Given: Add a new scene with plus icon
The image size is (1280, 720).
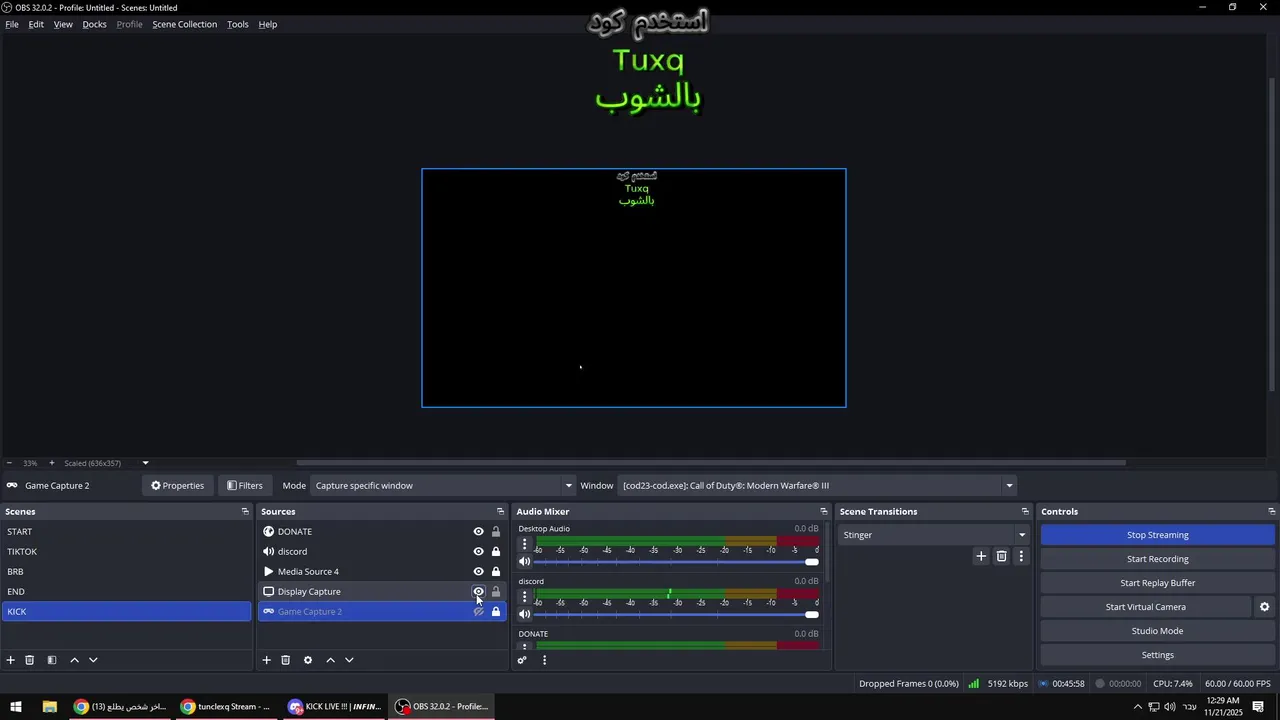Looking at the screenshot, I should [11, 660].
